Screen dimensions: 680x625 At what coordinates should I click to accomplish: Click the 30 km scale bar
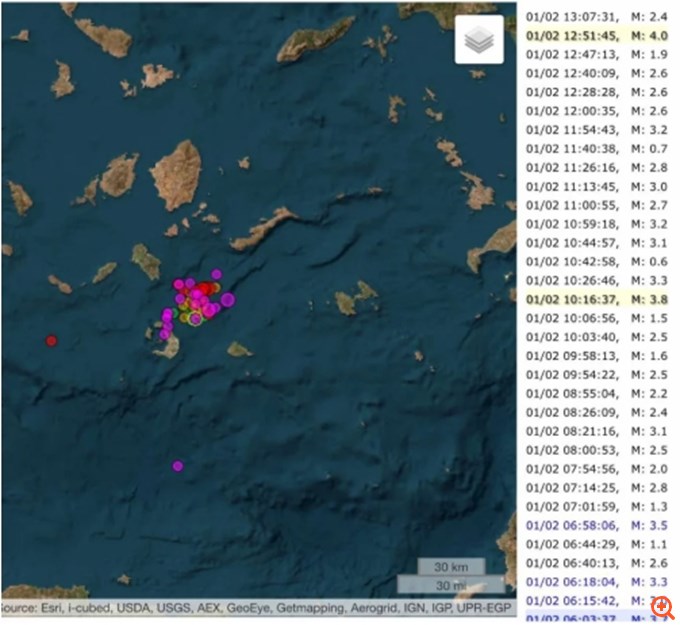pos(451,566)
